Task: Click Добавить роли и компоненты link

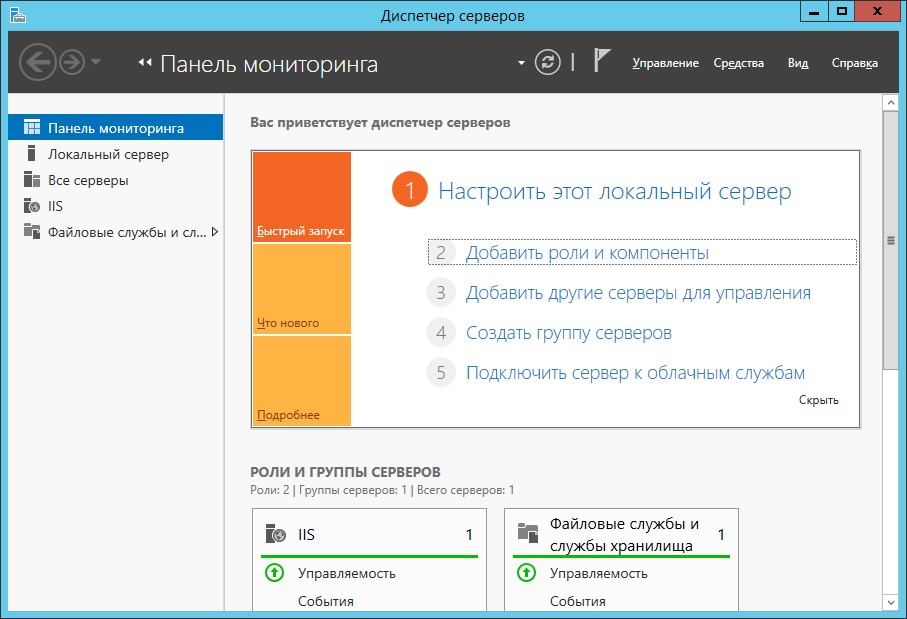Action: pyautogui.click(x=587, y=253)
